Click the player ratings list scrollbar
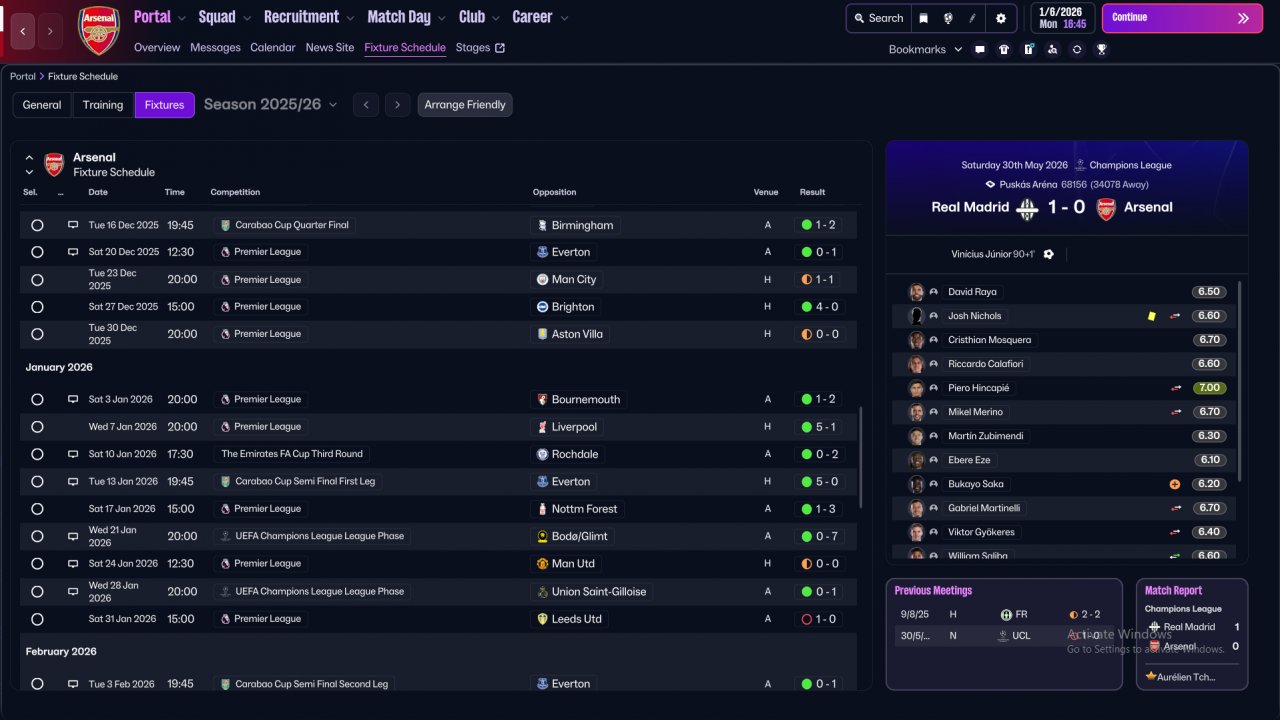 (x=1240, y=380)
